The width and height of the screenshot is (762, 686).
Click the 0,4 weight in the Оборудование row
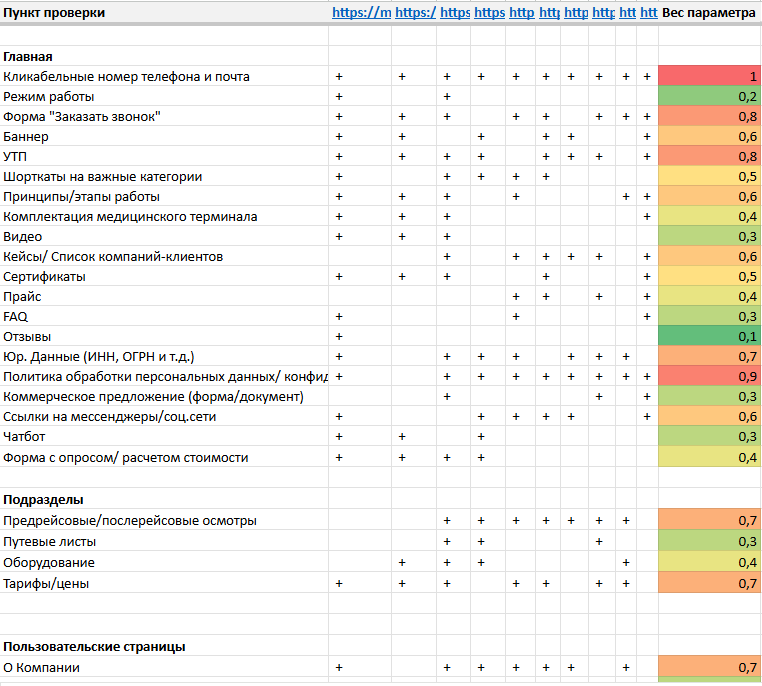coord(710,562)
